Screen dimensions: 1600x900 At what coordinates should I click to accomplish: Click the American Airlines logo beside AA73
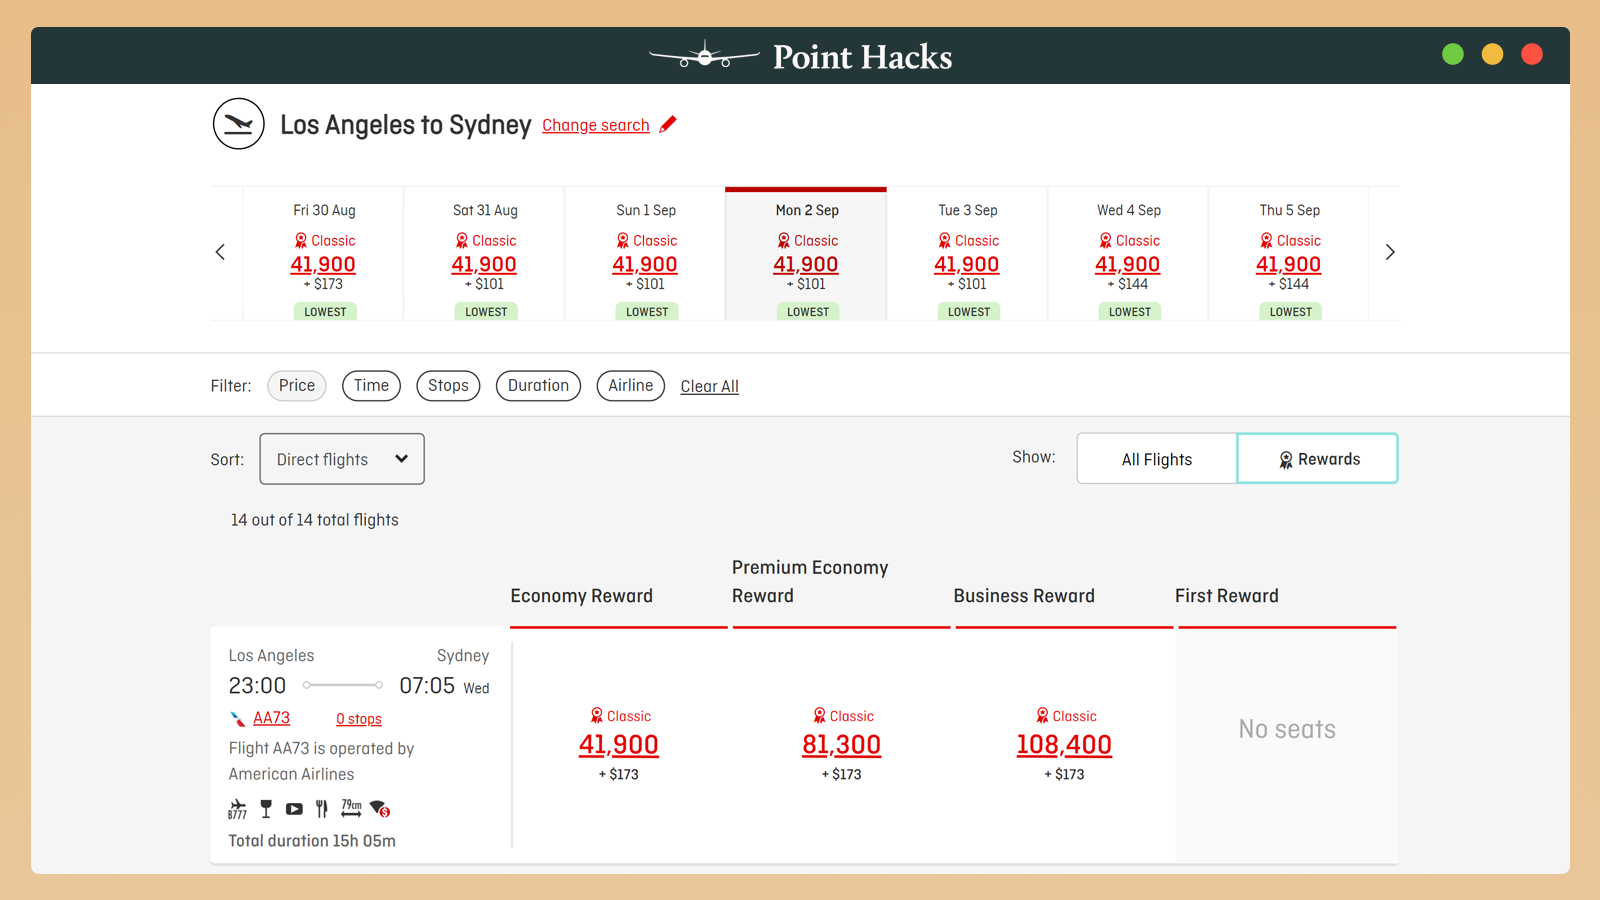tap(238, 719)
